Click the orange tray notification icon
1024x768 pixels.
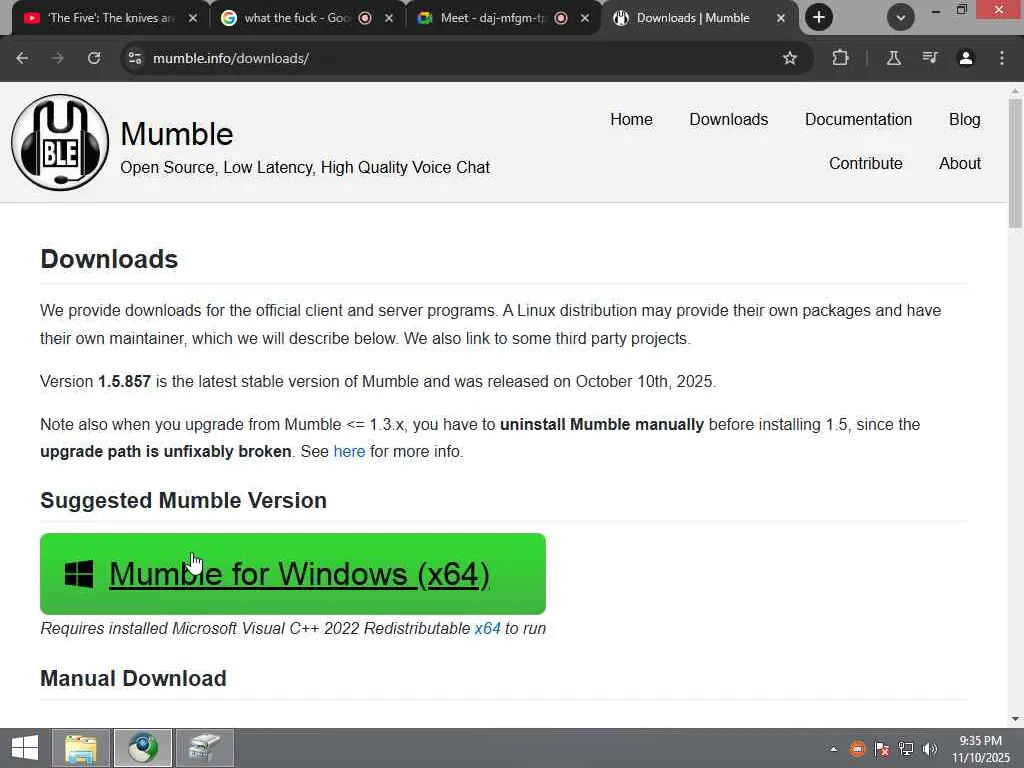pyautogui.click(x=857, y=749)
